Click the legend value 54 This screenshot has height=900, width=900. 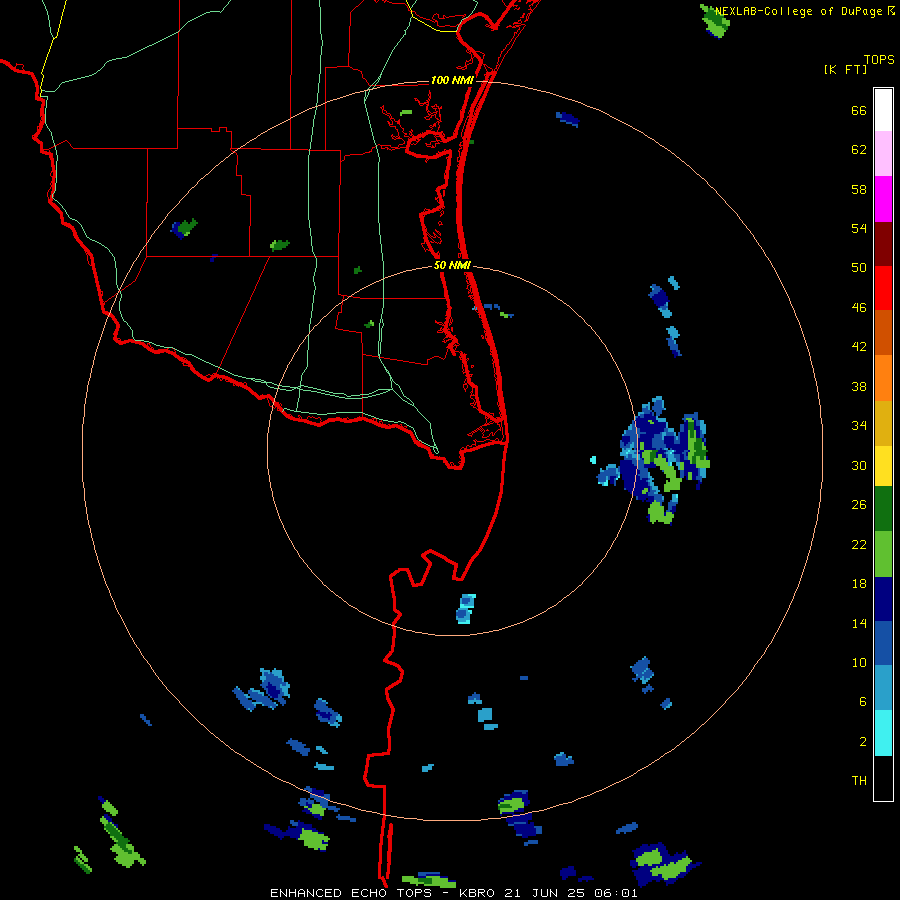pyautogui.click(x=859, y=228)
